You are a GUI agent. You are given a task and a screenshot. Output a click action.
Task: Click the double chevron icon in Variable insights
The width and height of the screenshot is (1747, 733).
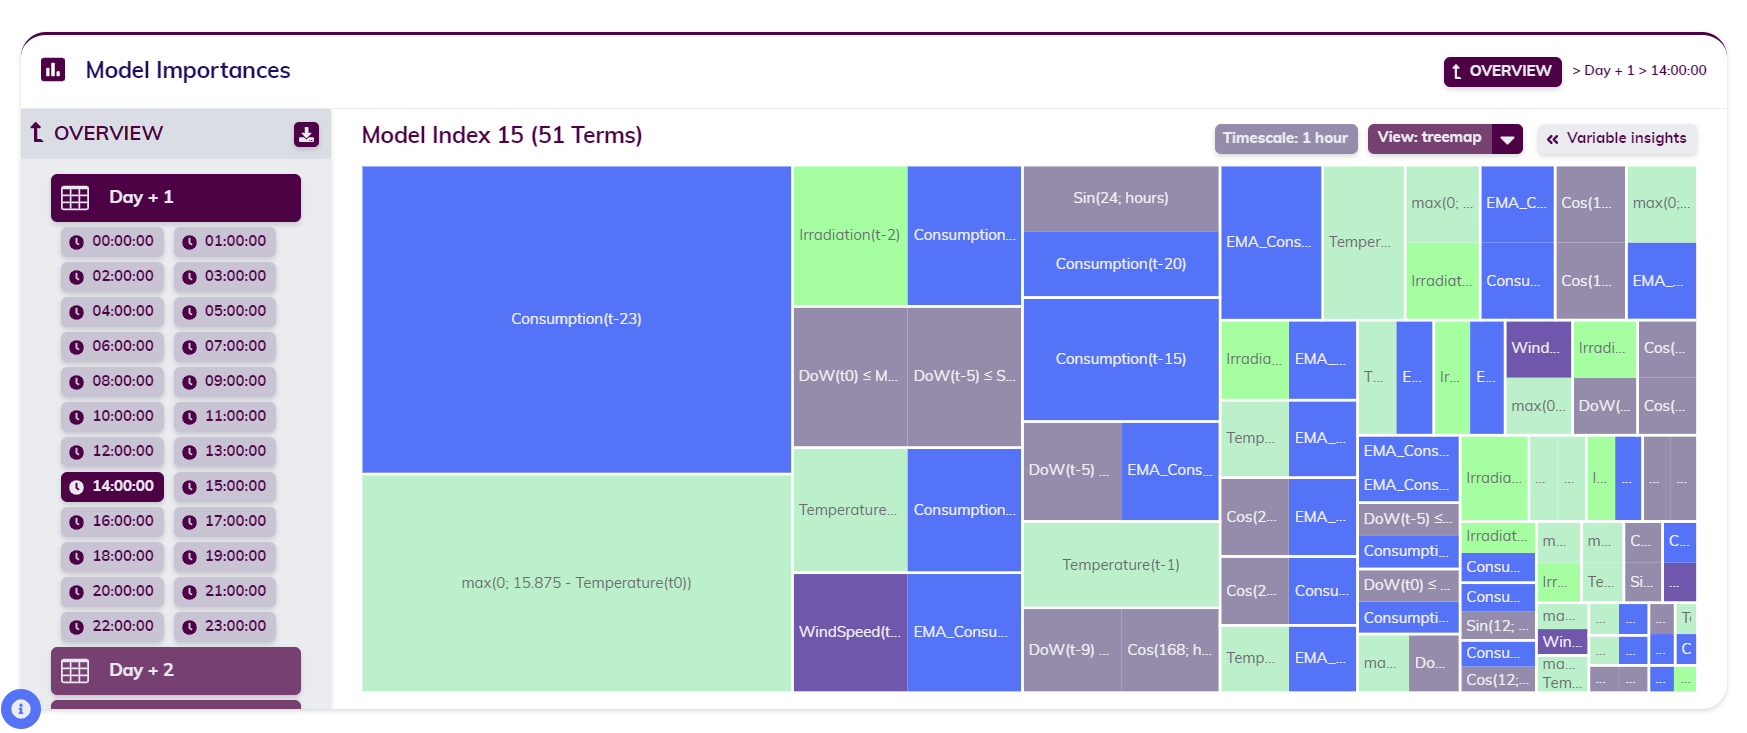point(1552,139)
